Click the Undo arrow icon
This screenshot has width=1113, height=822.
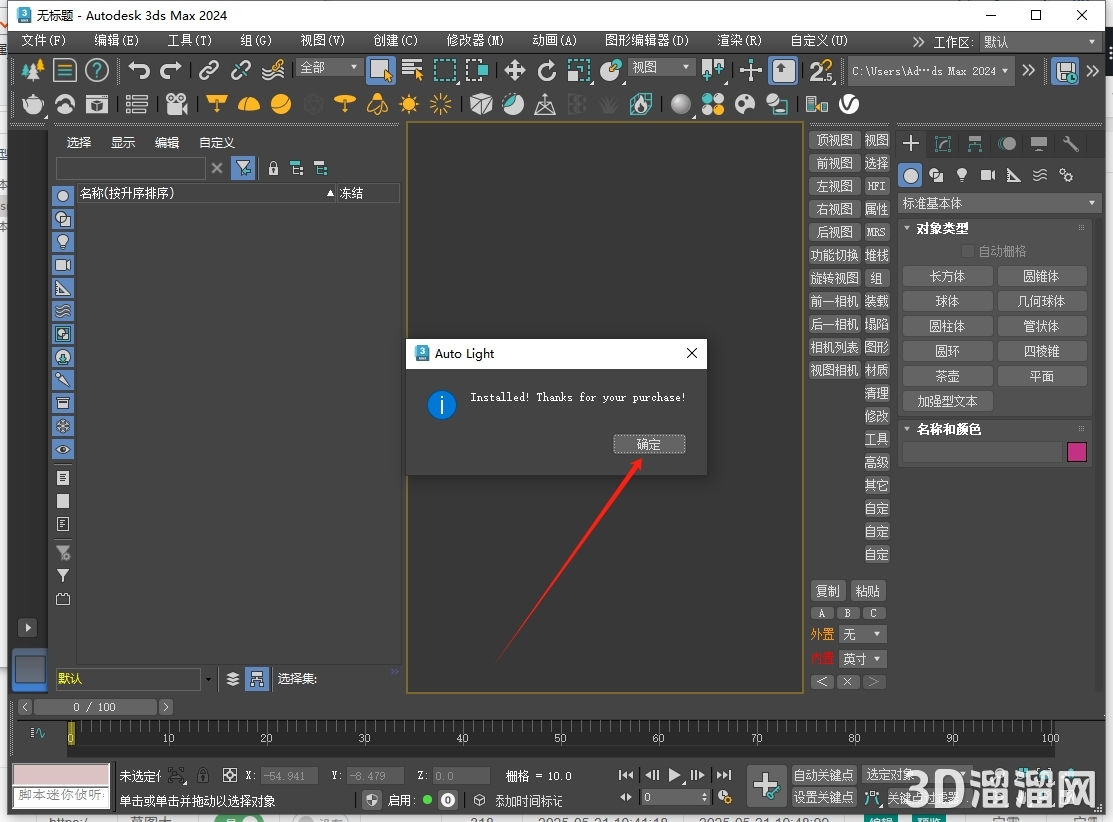(x=139, y=70)
